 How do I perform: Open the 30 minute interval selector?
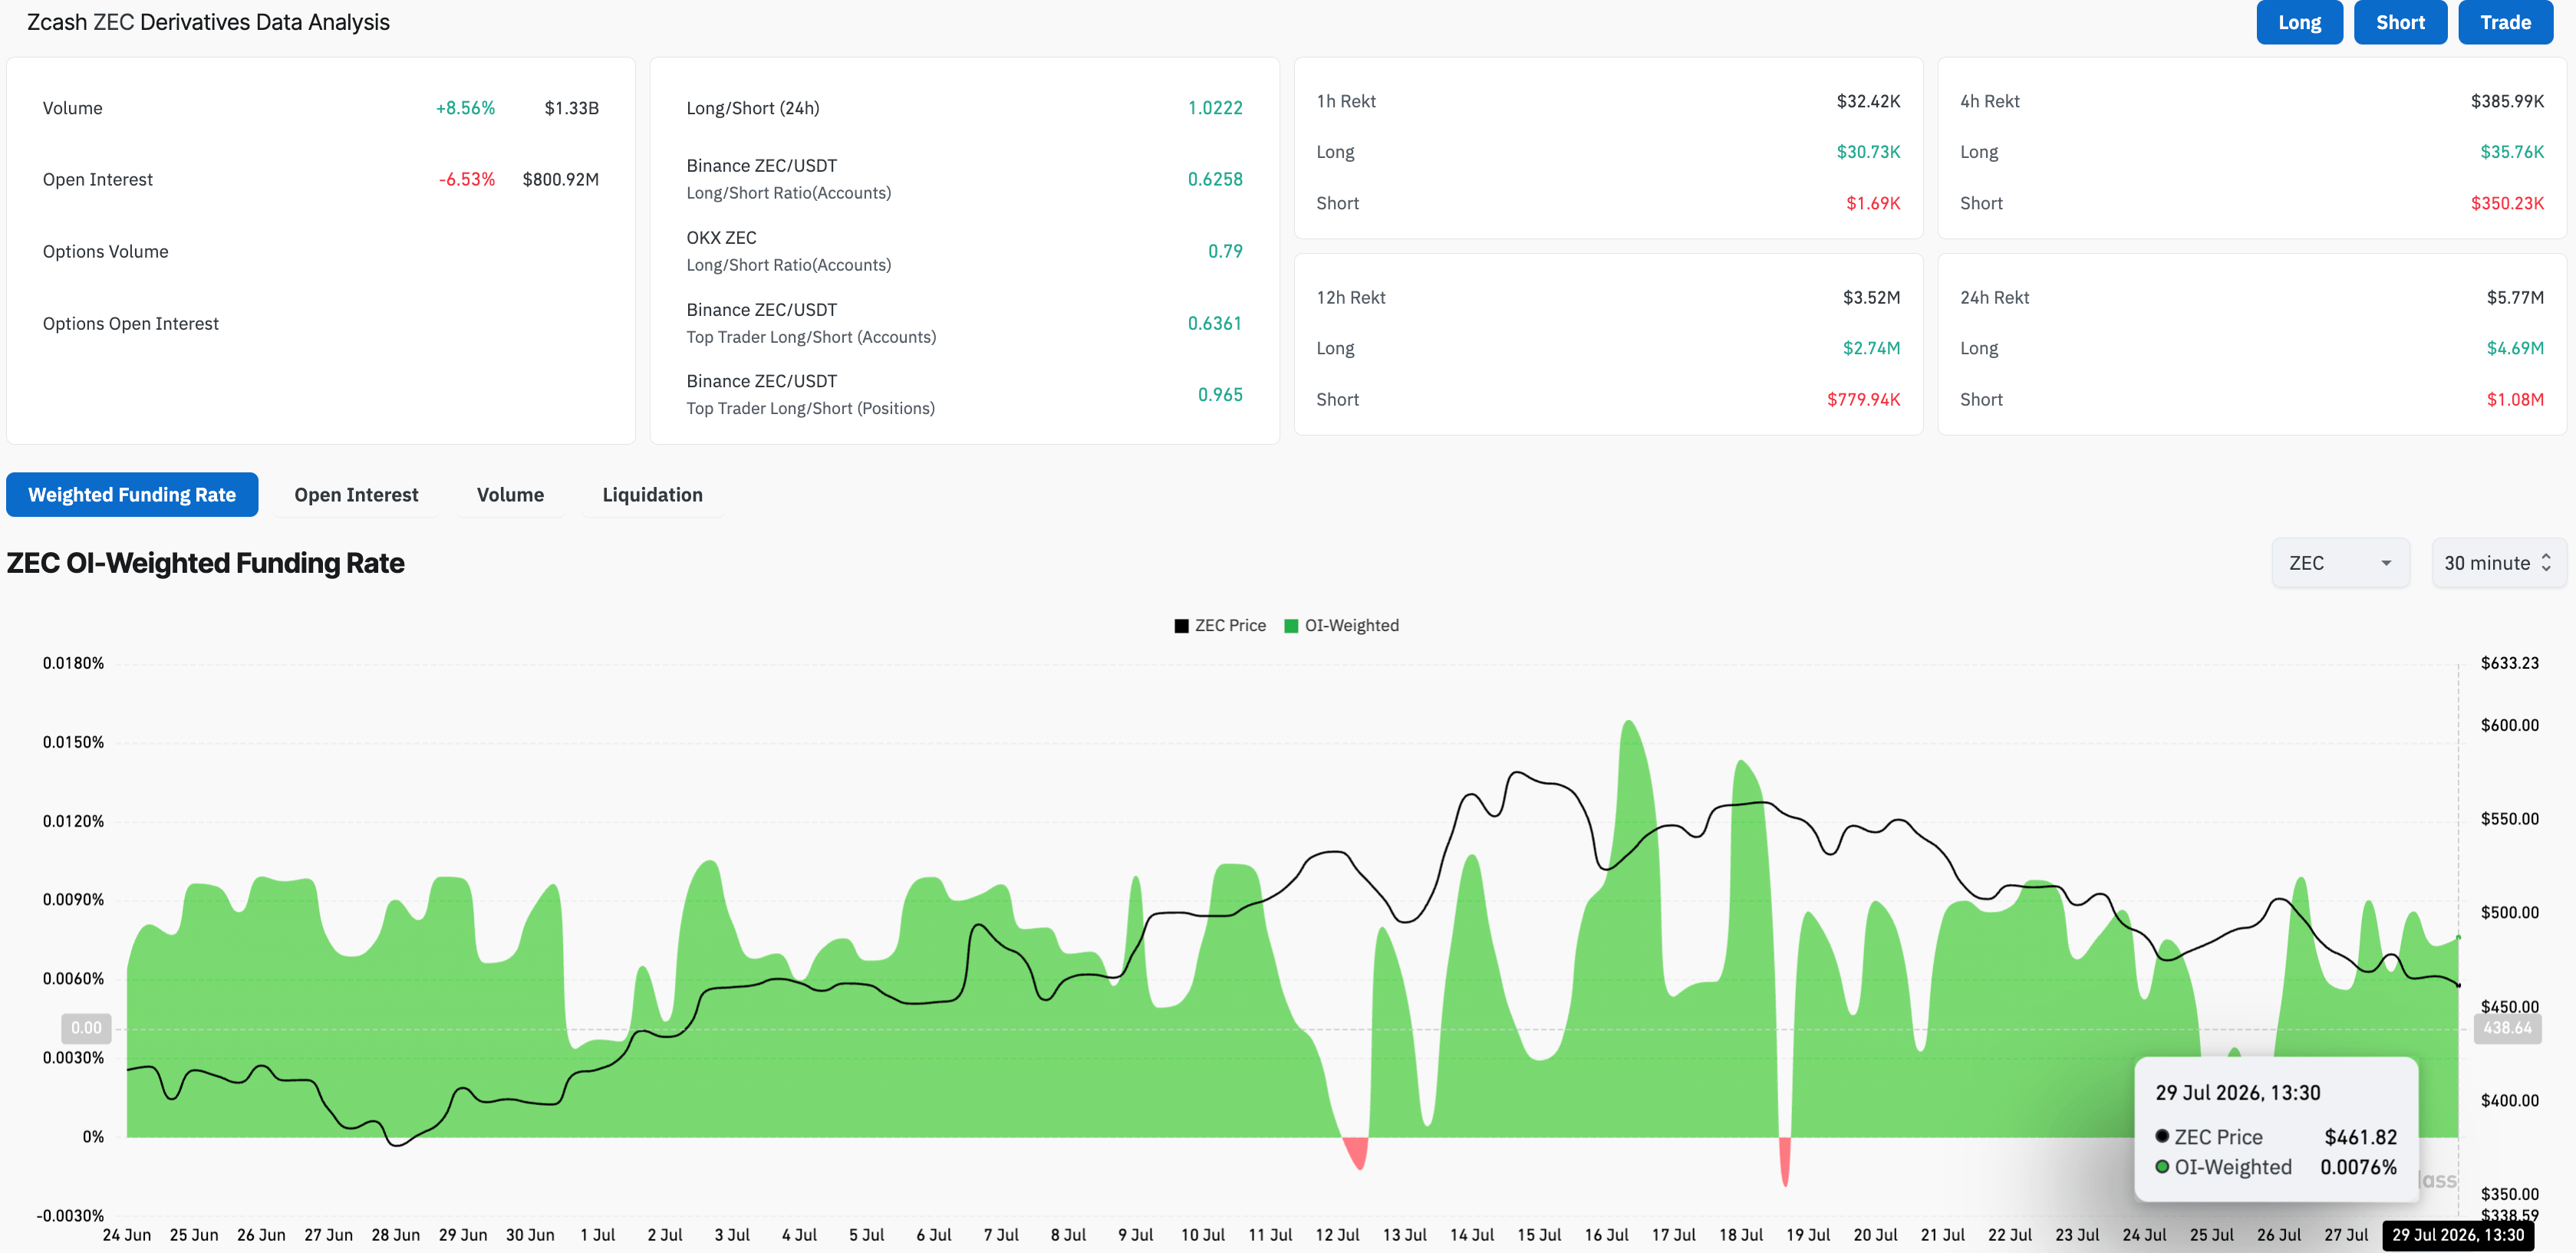(2498, 563)
